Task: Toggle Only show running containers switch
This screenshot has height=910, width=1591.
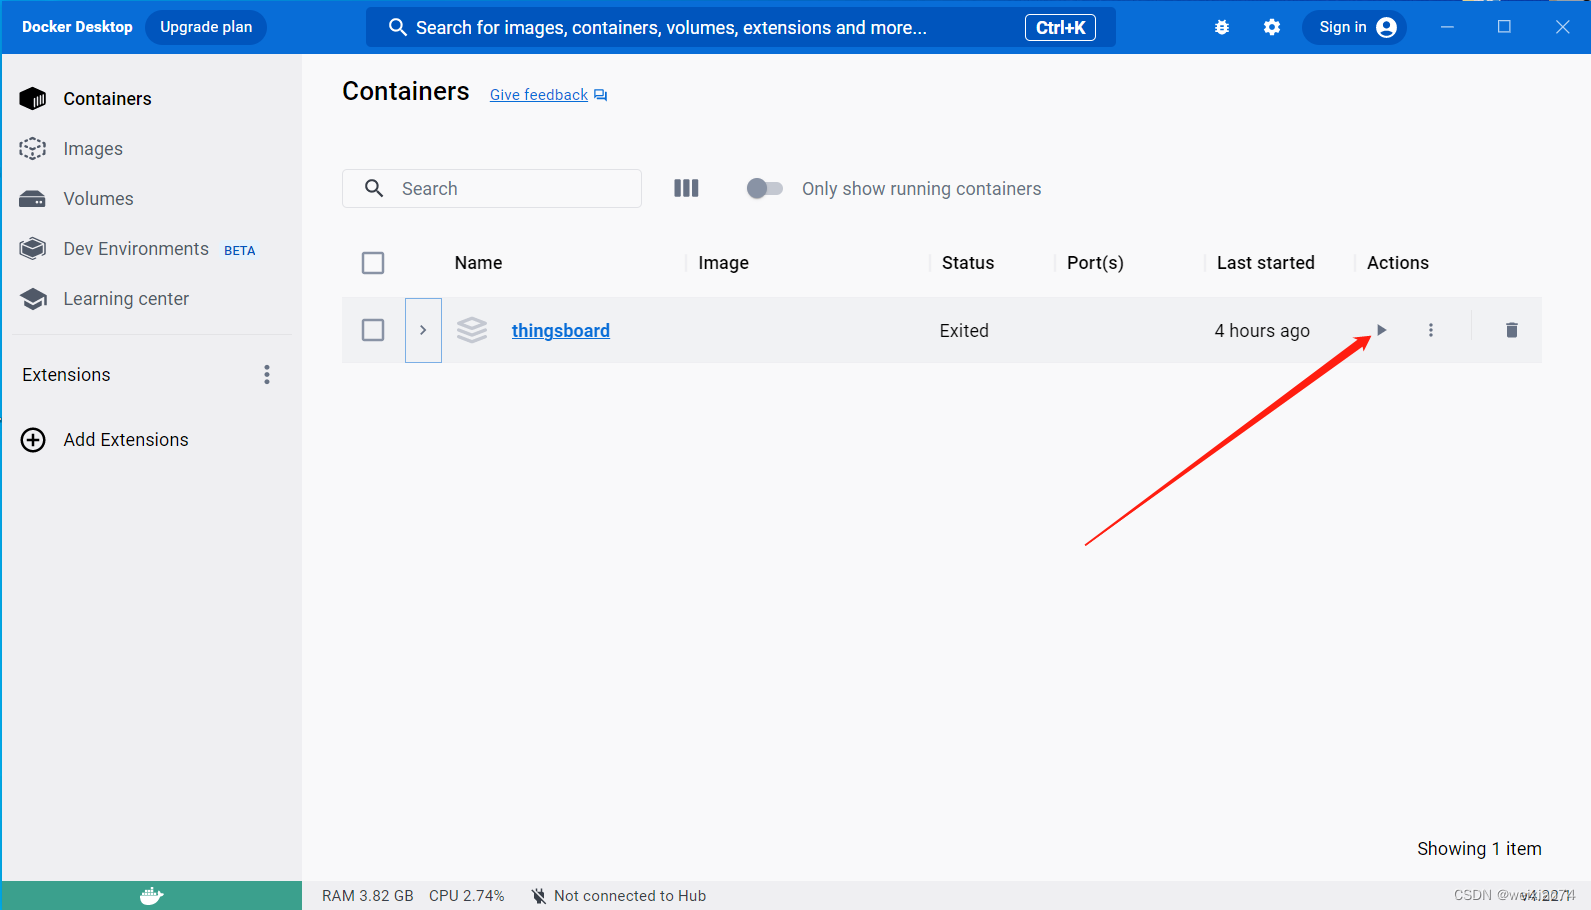Action: point(764,188)
